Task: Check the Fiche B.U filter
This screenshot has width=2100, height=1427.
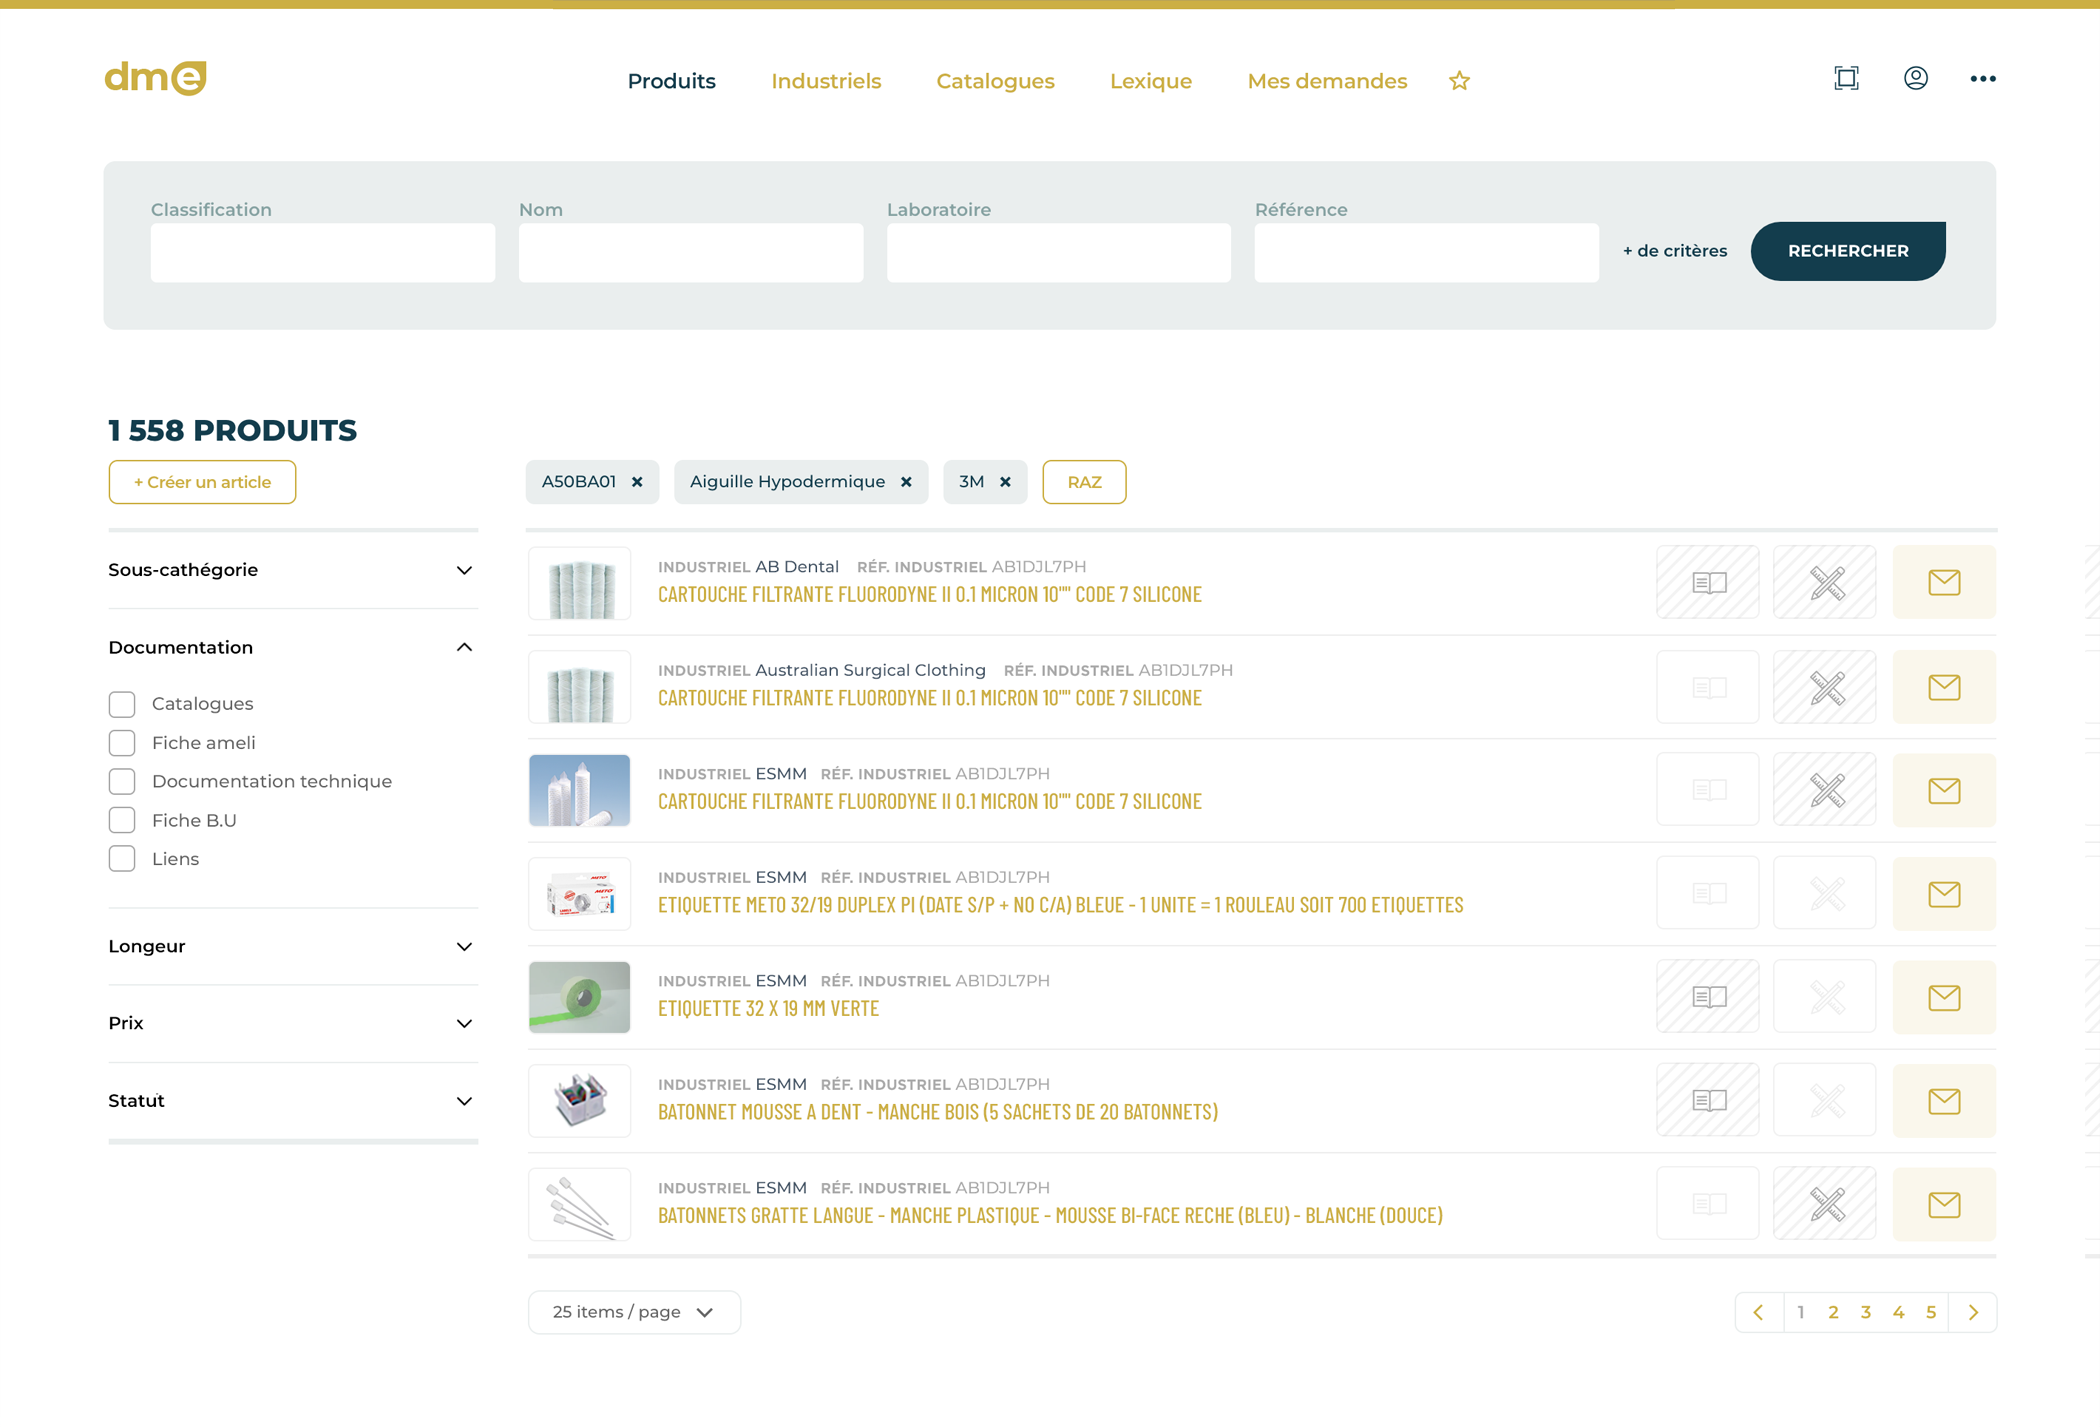Action: (122, 821)
